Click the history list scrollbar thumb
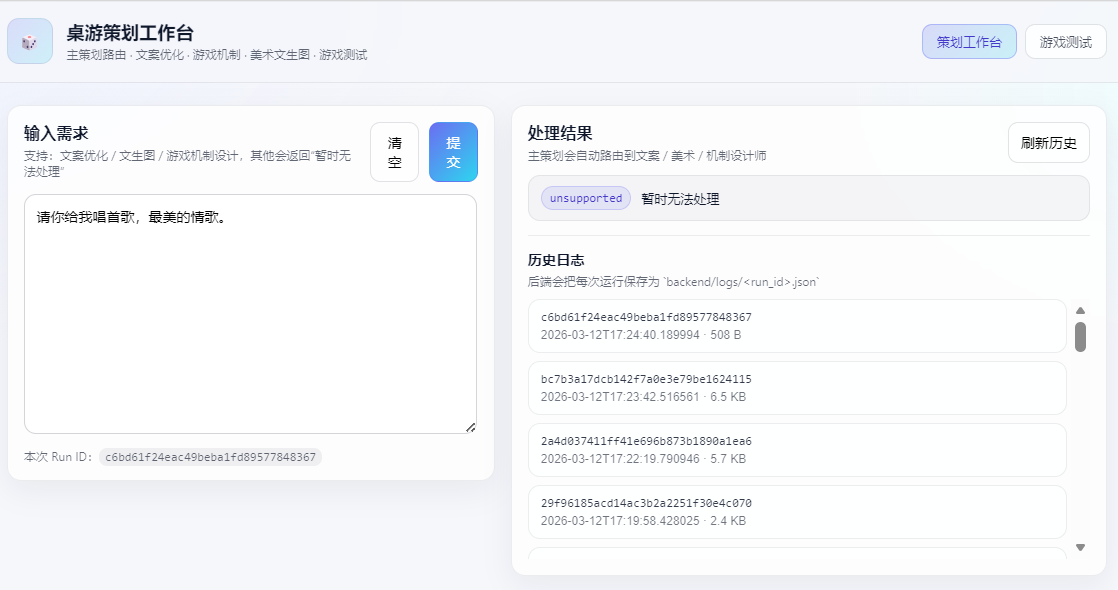Viewport: 1118px width, 590px height. coord(1080,336)
